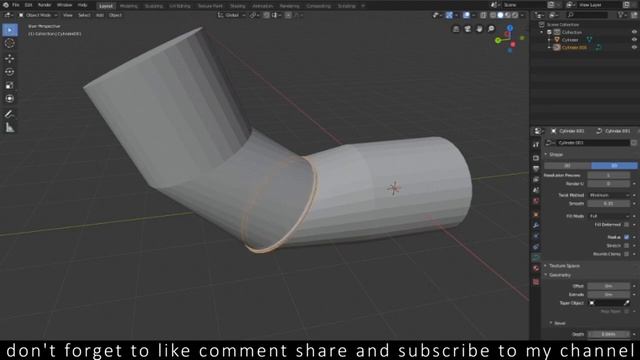Toggle the Bounds Clamp checkbox
Image resolution: width=640 pixels, height=360 pixels.
pos(627,254)
